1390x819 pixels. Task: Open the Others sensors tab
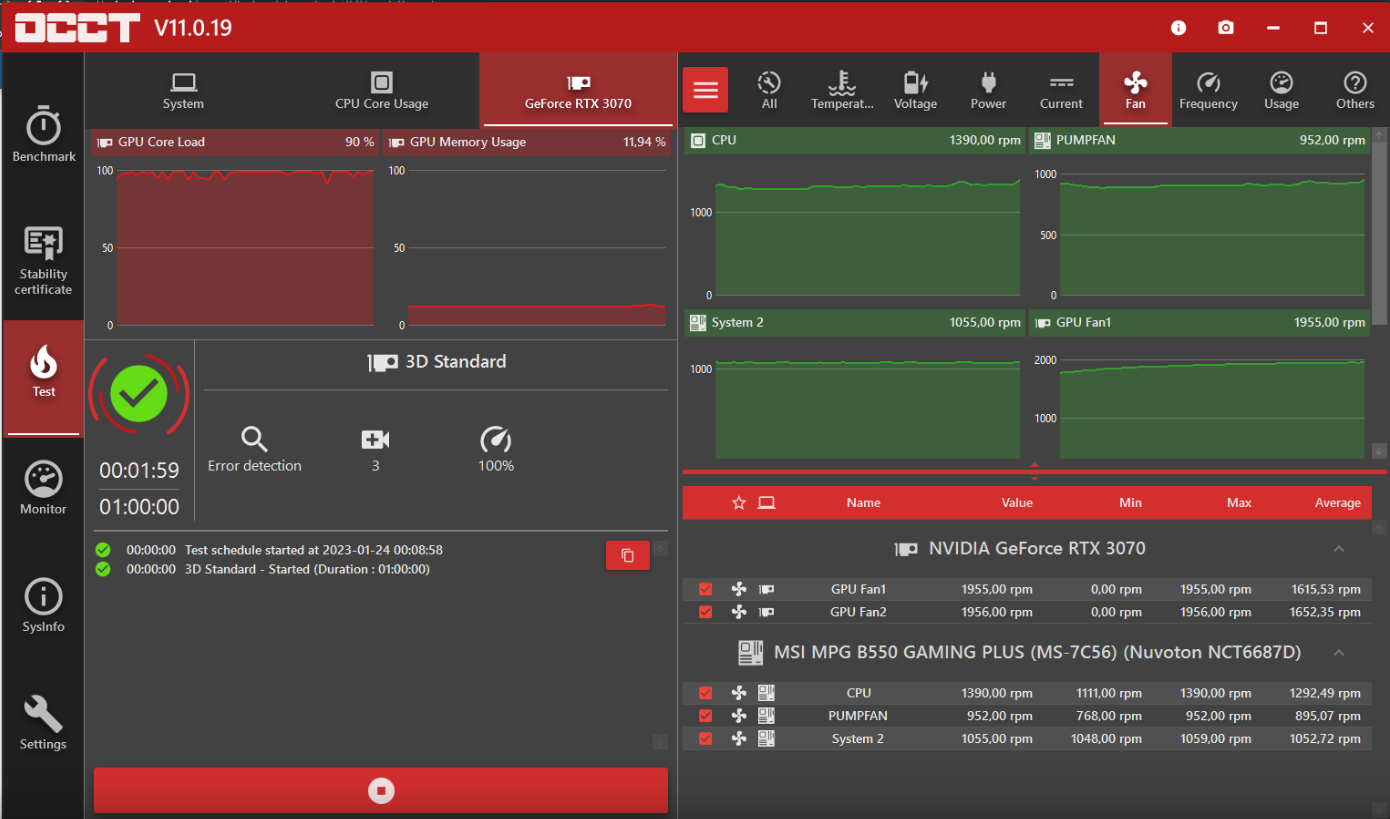point(1355,90)
